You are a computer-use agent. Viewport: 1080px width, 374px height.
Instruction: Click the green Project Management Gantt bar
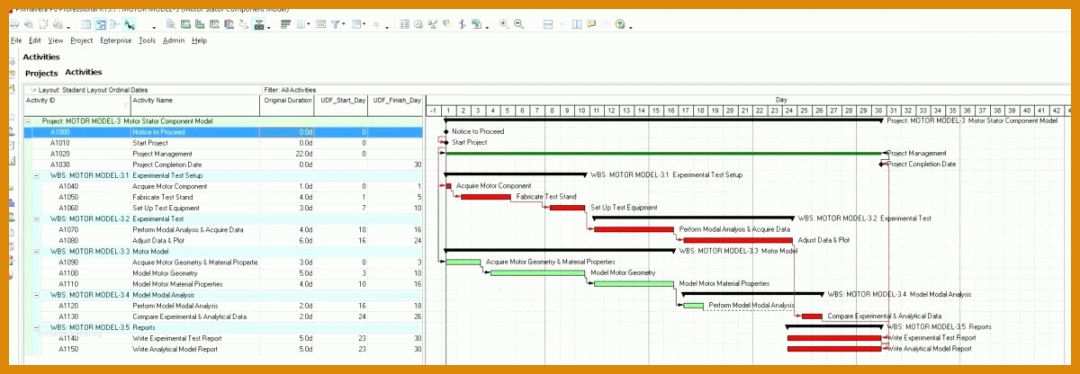click(x=663, y=154)
